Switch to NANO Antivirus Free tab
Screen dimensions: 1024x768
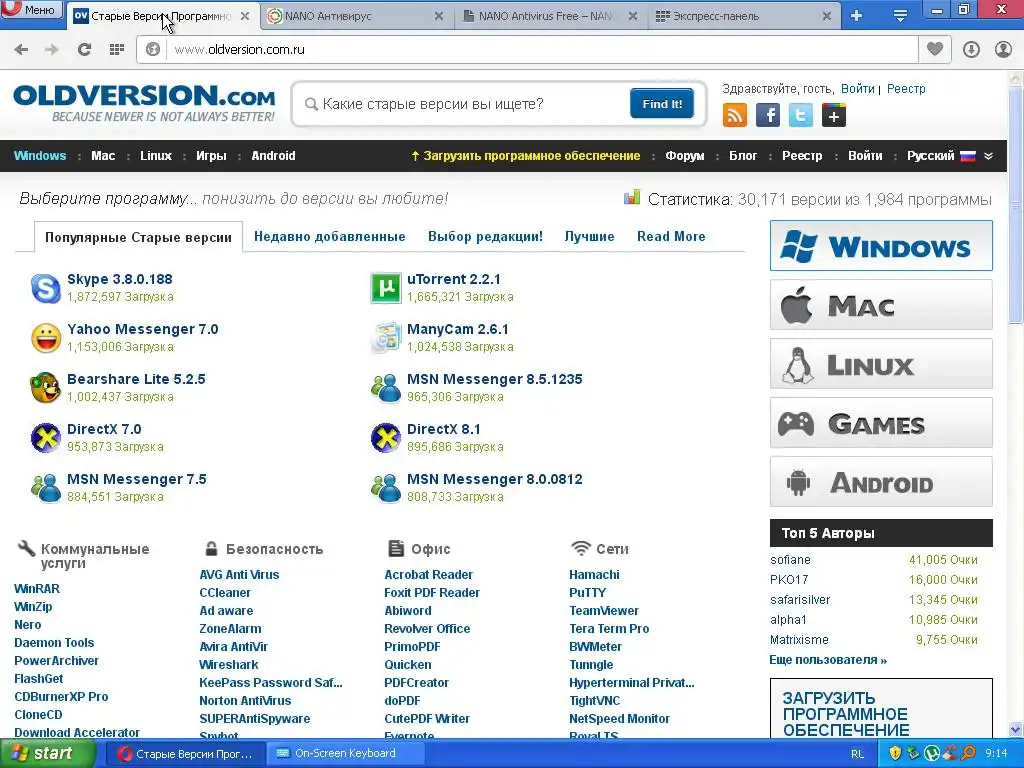[550, 16]
